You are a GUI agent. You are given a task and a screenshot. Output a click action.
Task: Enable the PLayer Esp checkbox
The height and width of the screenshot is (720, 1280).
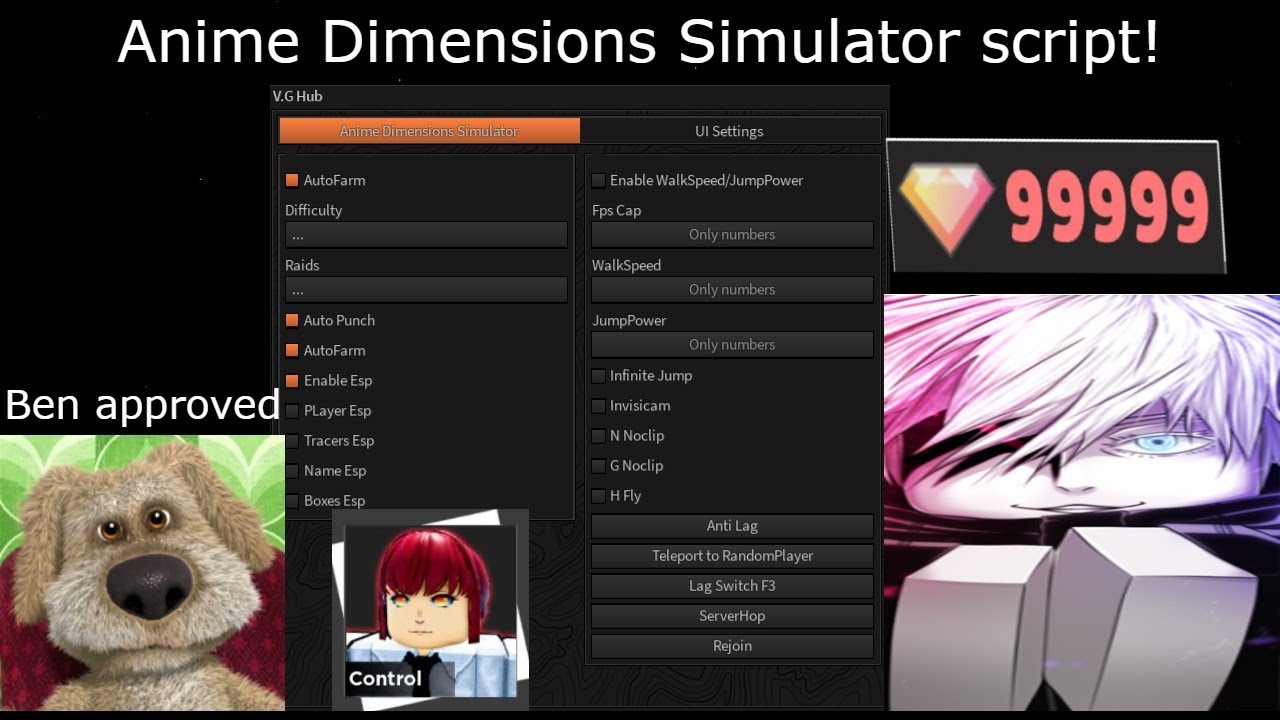pos(292,411)
